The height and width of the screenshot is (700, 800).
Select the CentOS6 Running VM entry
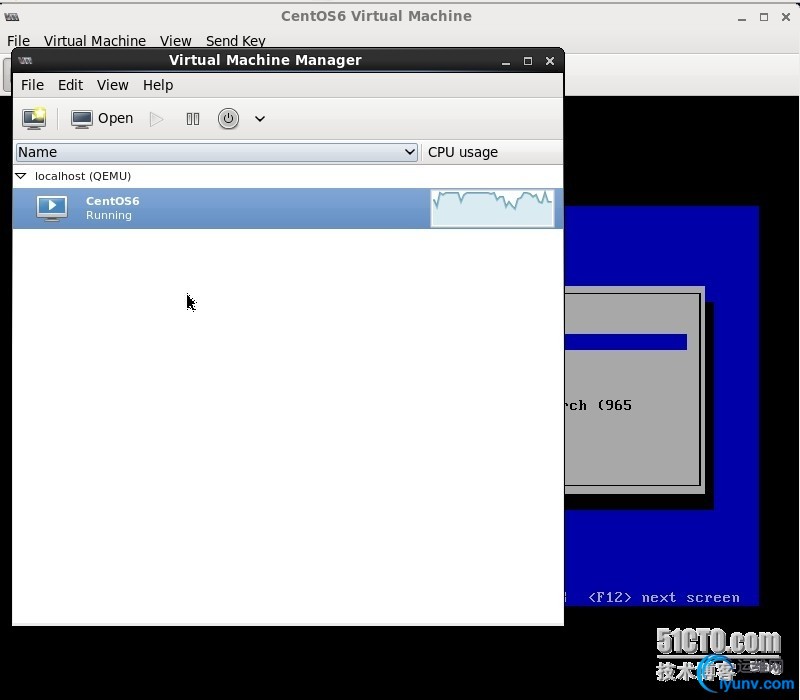288,208
